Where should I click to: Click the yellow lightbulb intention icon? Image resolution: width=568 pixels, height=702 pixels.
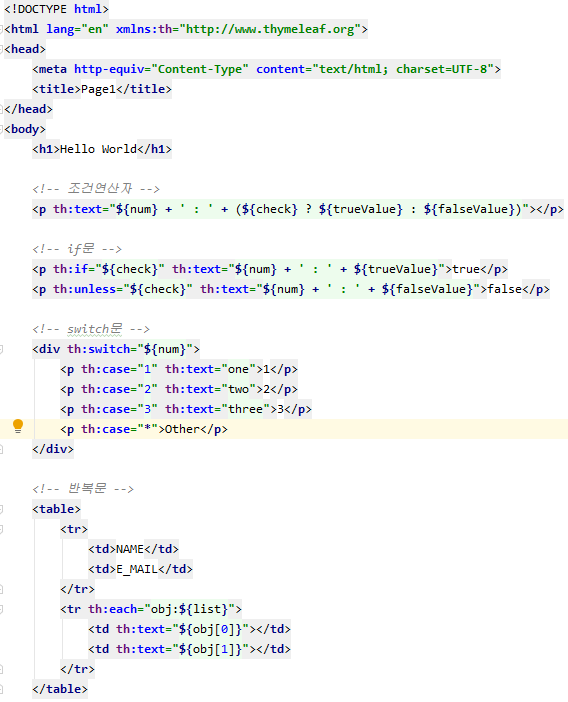coord(18,426)
